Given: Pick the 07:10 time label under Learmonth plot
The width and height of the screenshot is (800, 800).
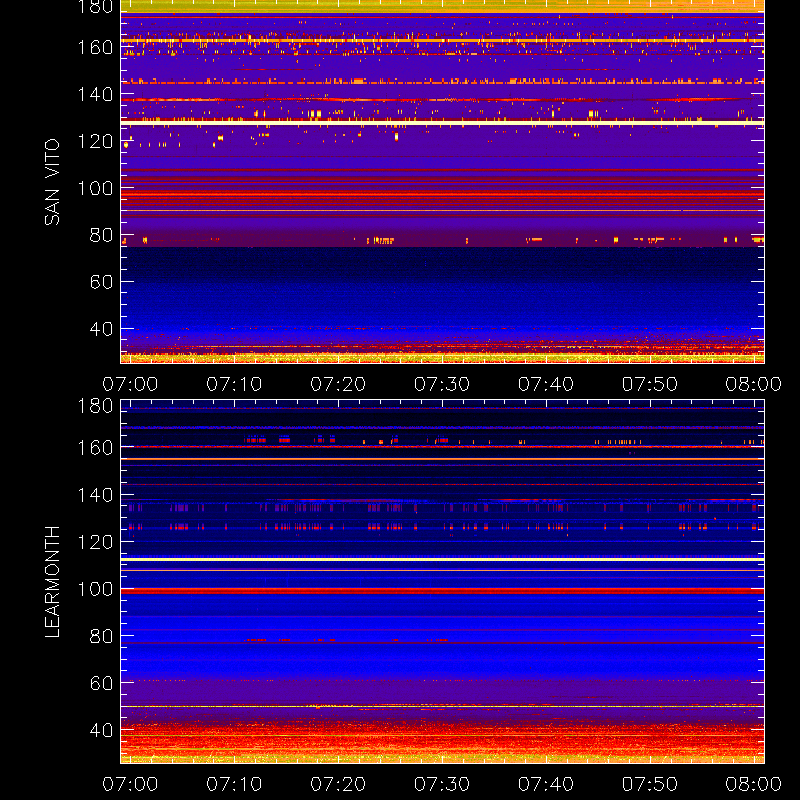Looking at the screenshot, I should (234, 784).
